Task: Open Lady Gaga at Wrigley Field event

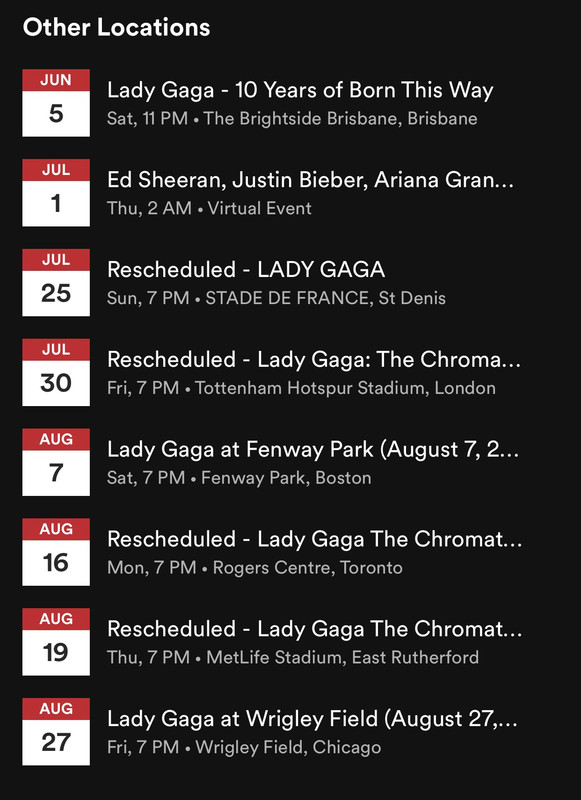Action: pos(313,719)
